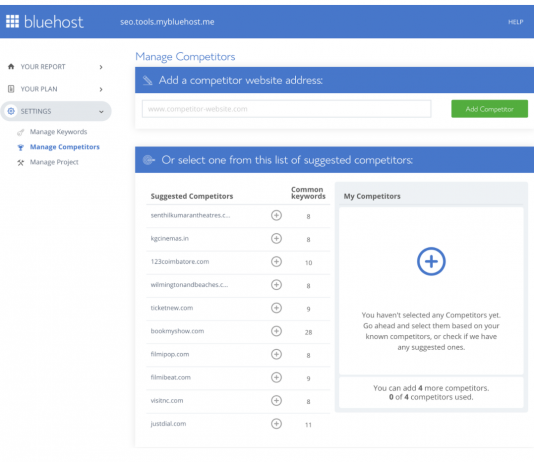Click the key icon for Manage Keywords
534x462 pixels.
[21, 132]
